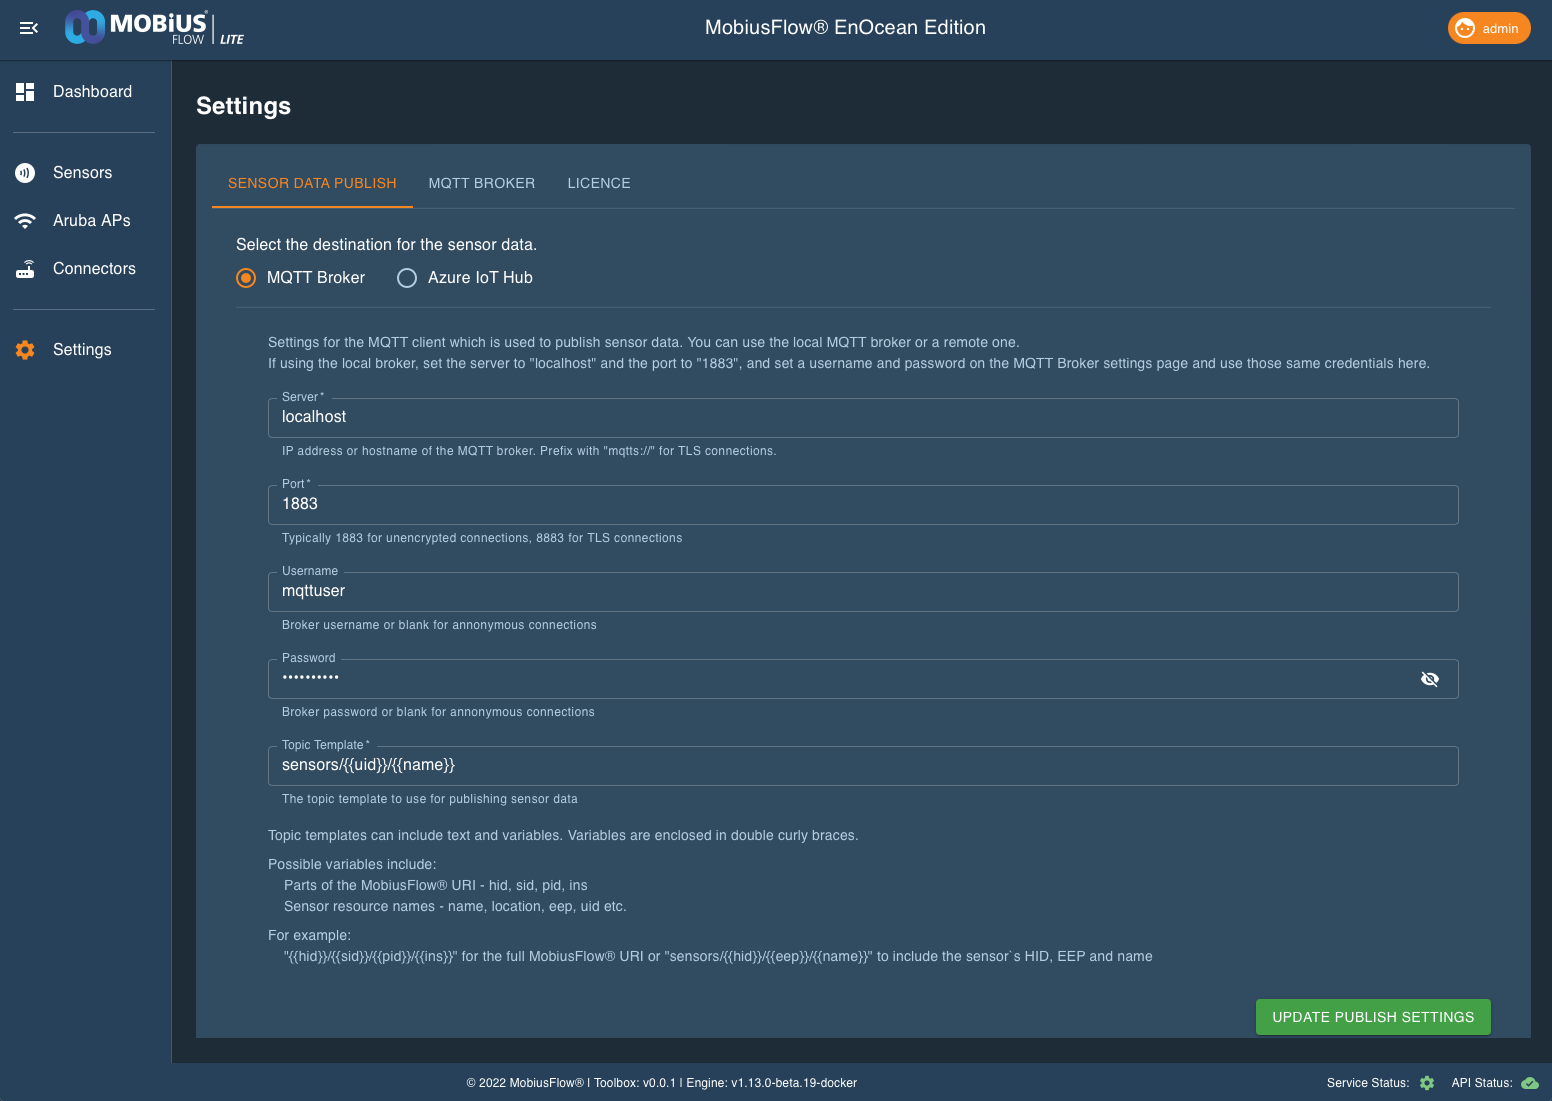Screen dimensions: 1552x1101
Task: Open the admin user menu
Action: point(1489,28)
